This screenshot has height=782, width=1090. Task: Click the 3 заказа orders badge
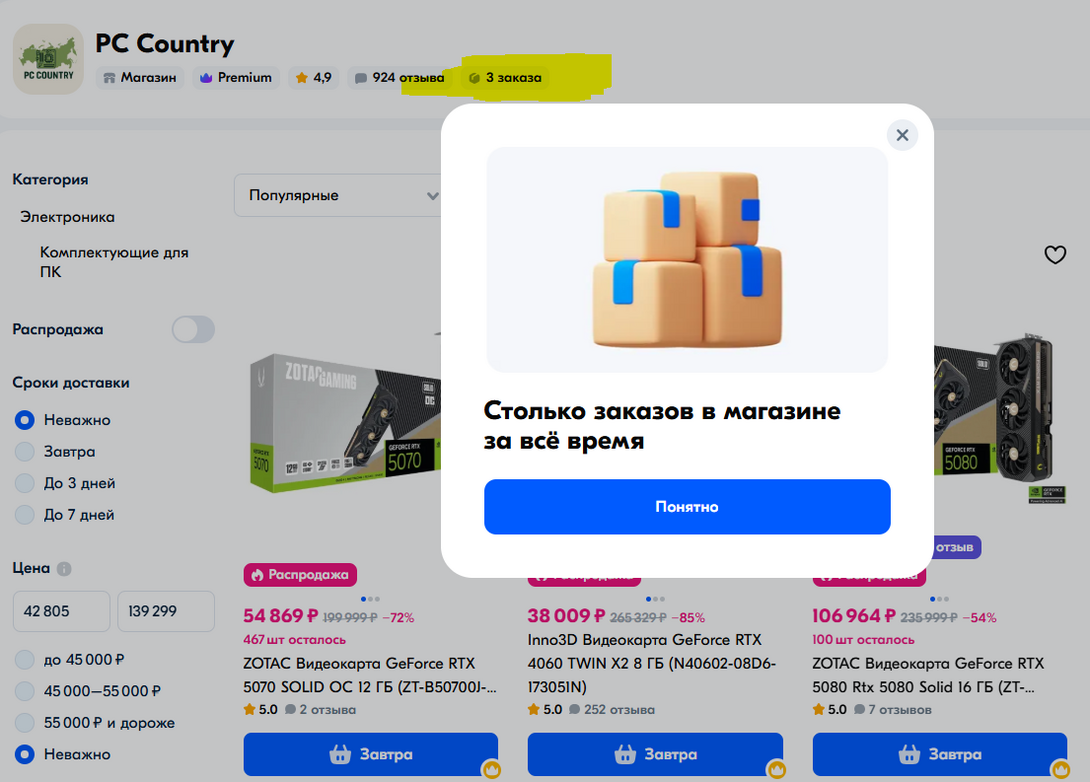505,78
